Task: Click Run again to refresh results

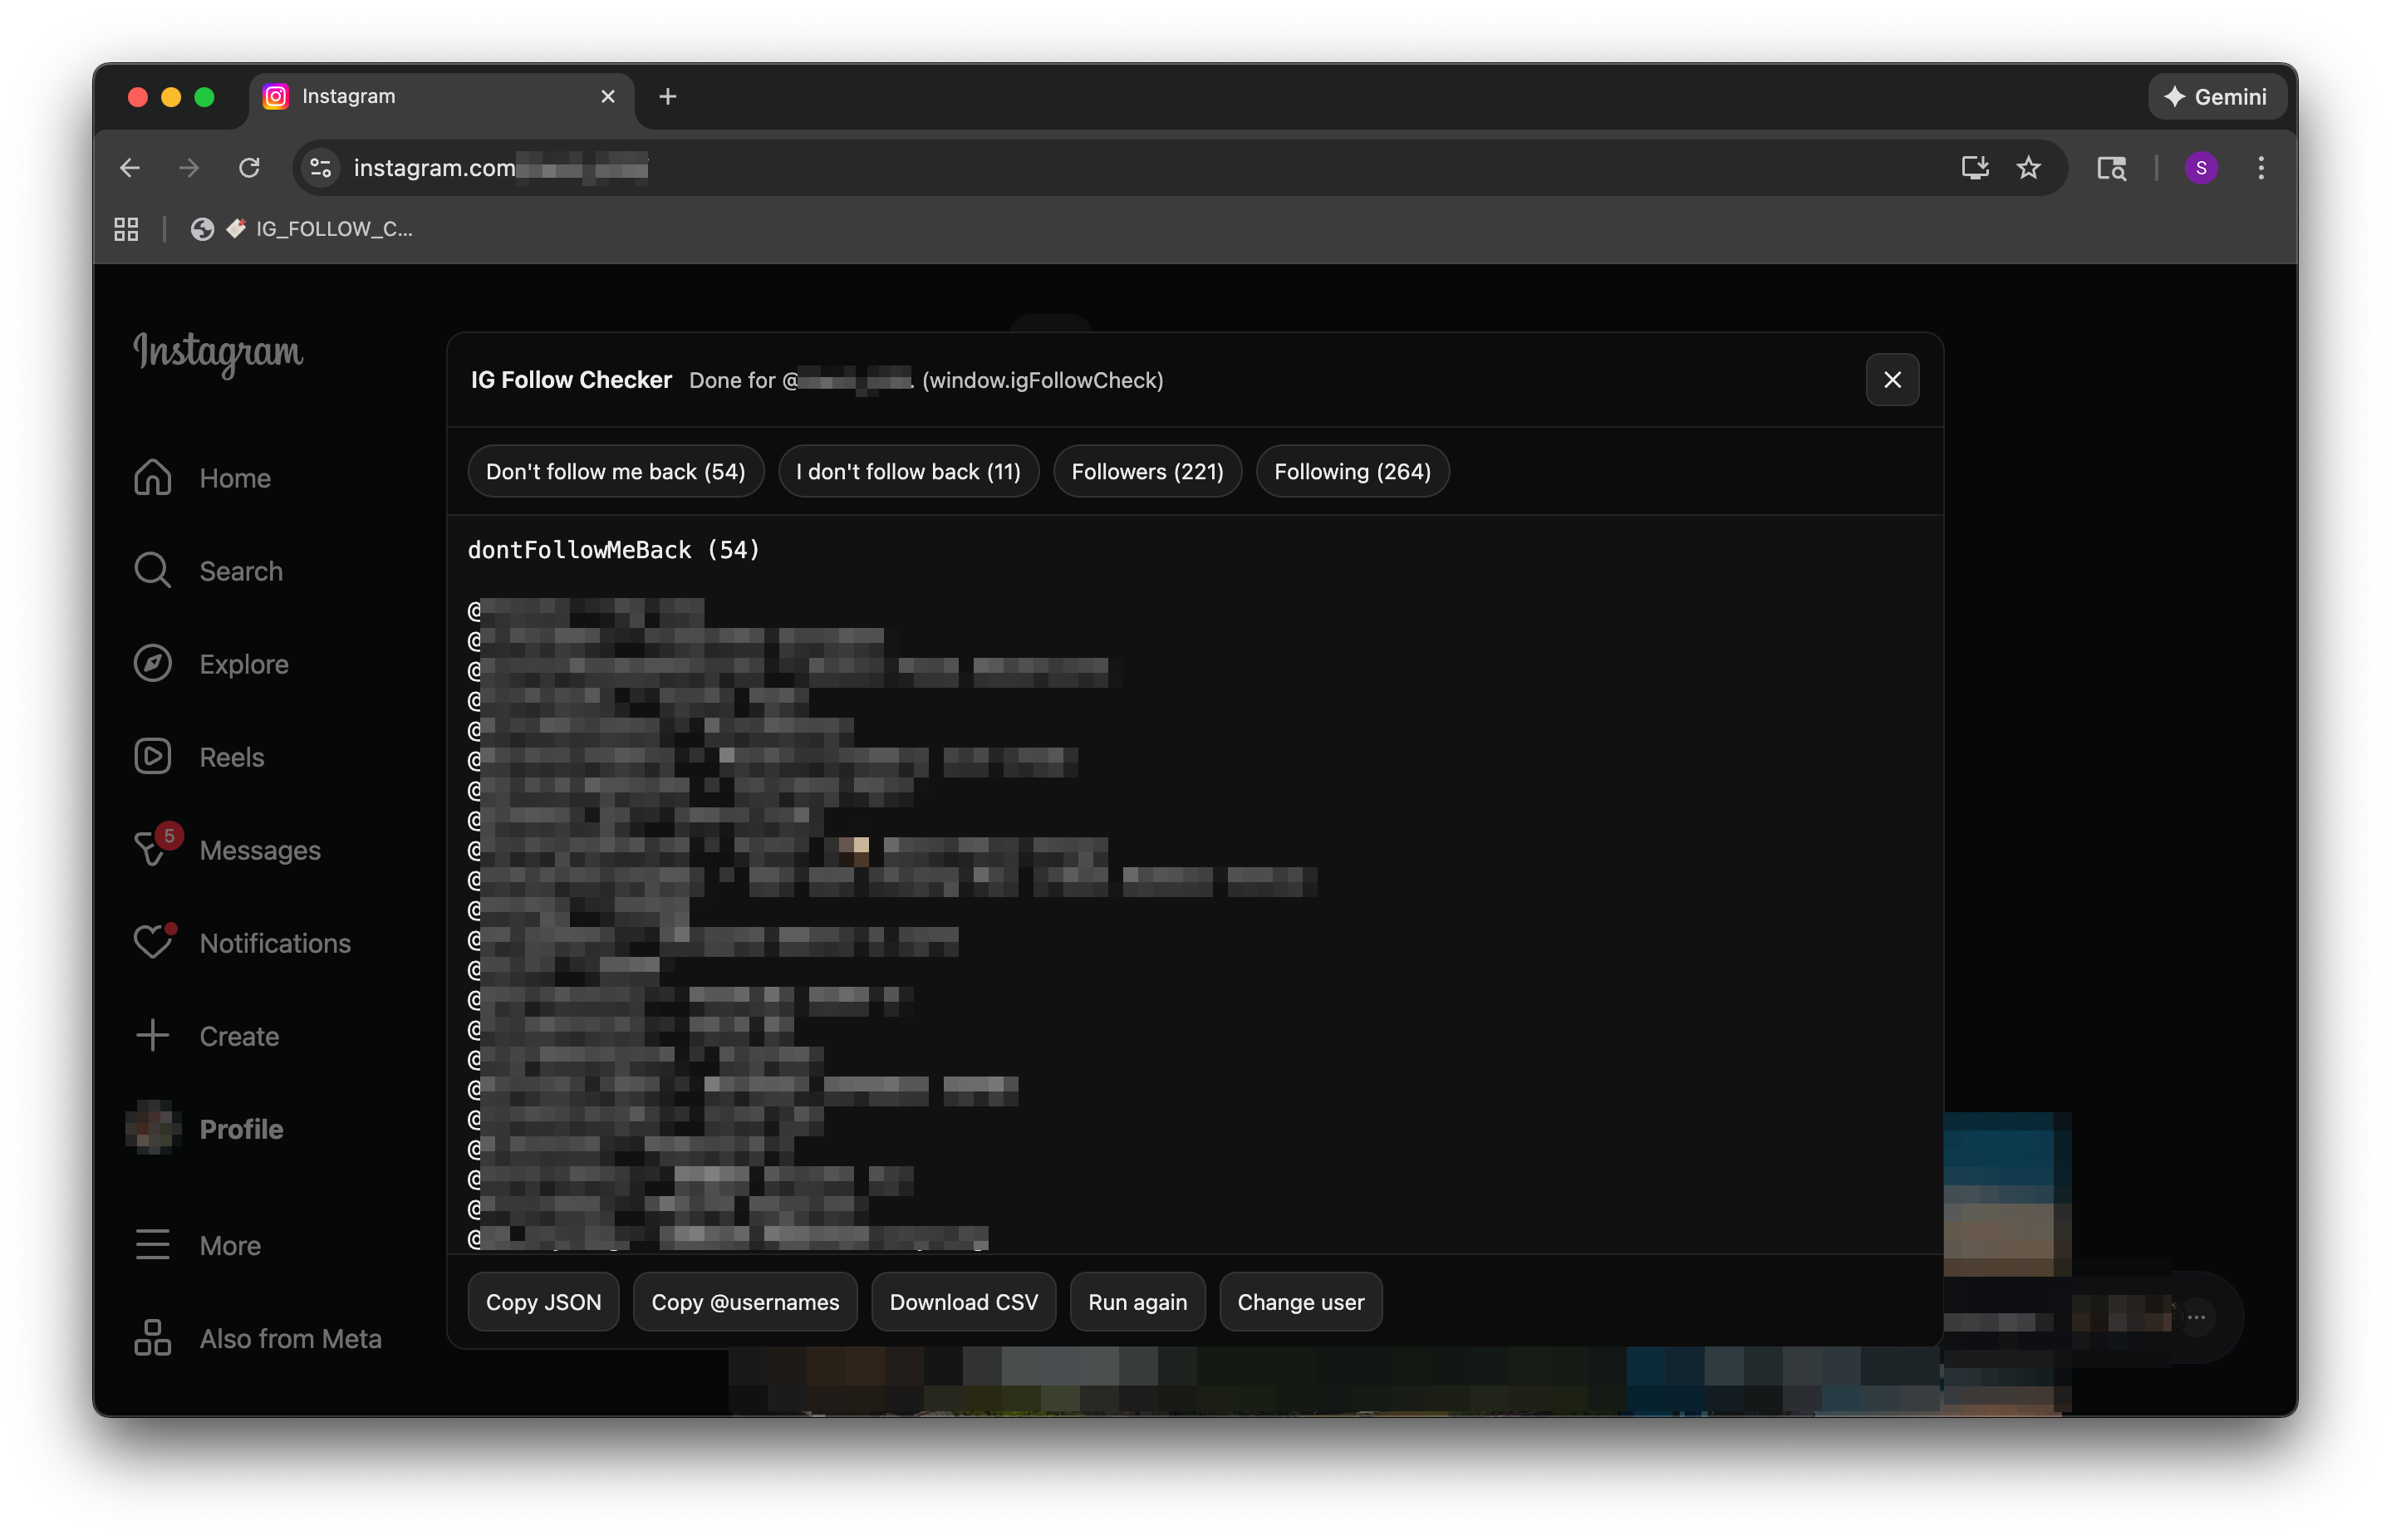Action: 1137,1301
